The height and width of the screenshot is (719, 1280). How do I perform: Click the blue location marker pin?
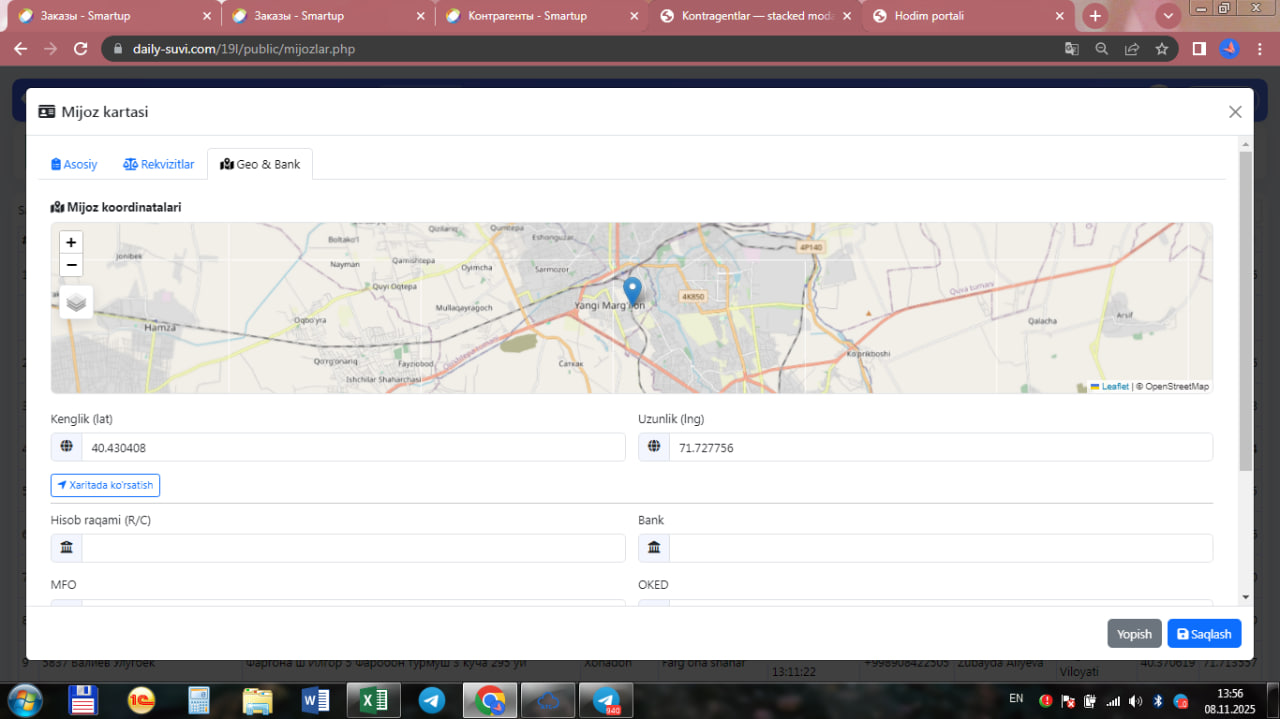(x=632, y=290)
